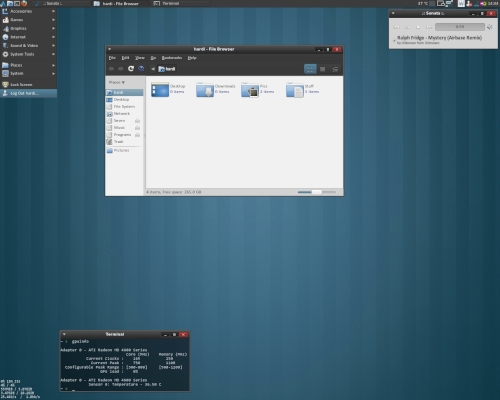Select File System in sidebar
This screenshot has height=400, width=500.
(x=124, y=107)
